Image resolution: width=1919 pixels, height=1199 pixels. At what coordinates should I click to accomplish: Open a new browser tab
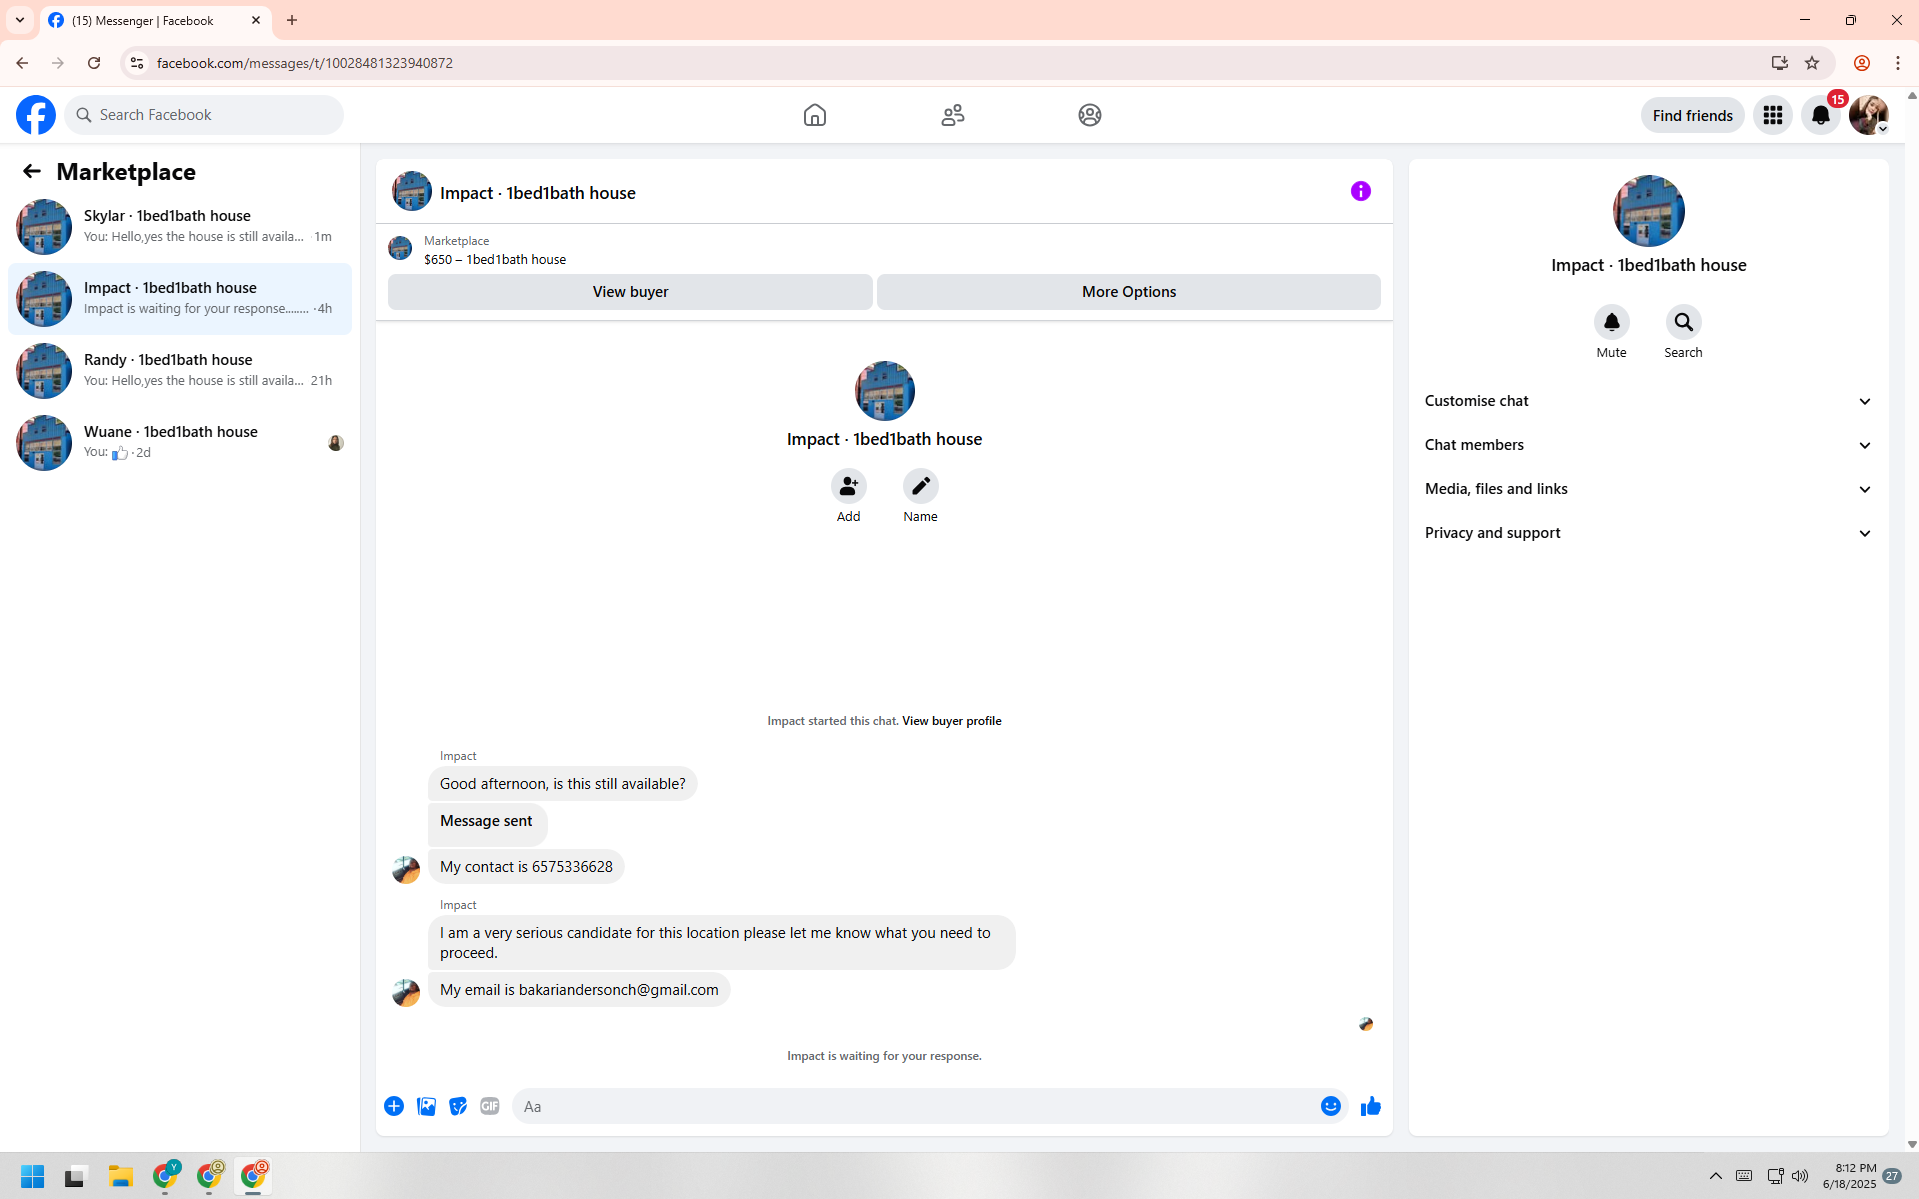(x=292, y=20)
